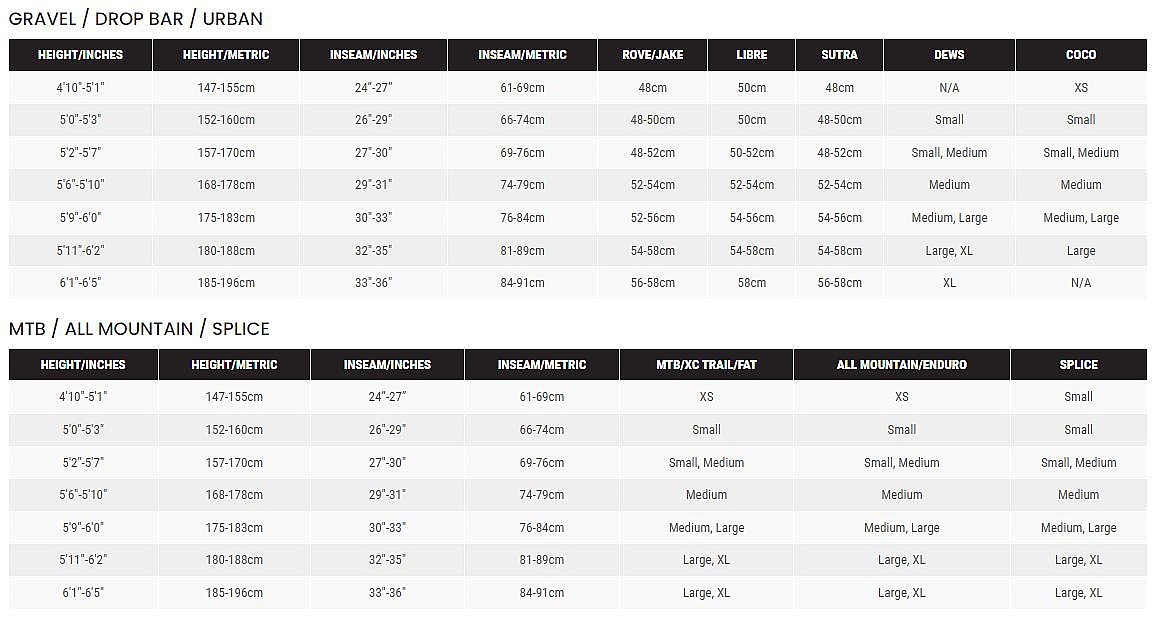Click the MTB/XC TRAIL/FAT column header
Viewport: 1157px width, 619px height.
click(x=706, y=365)
